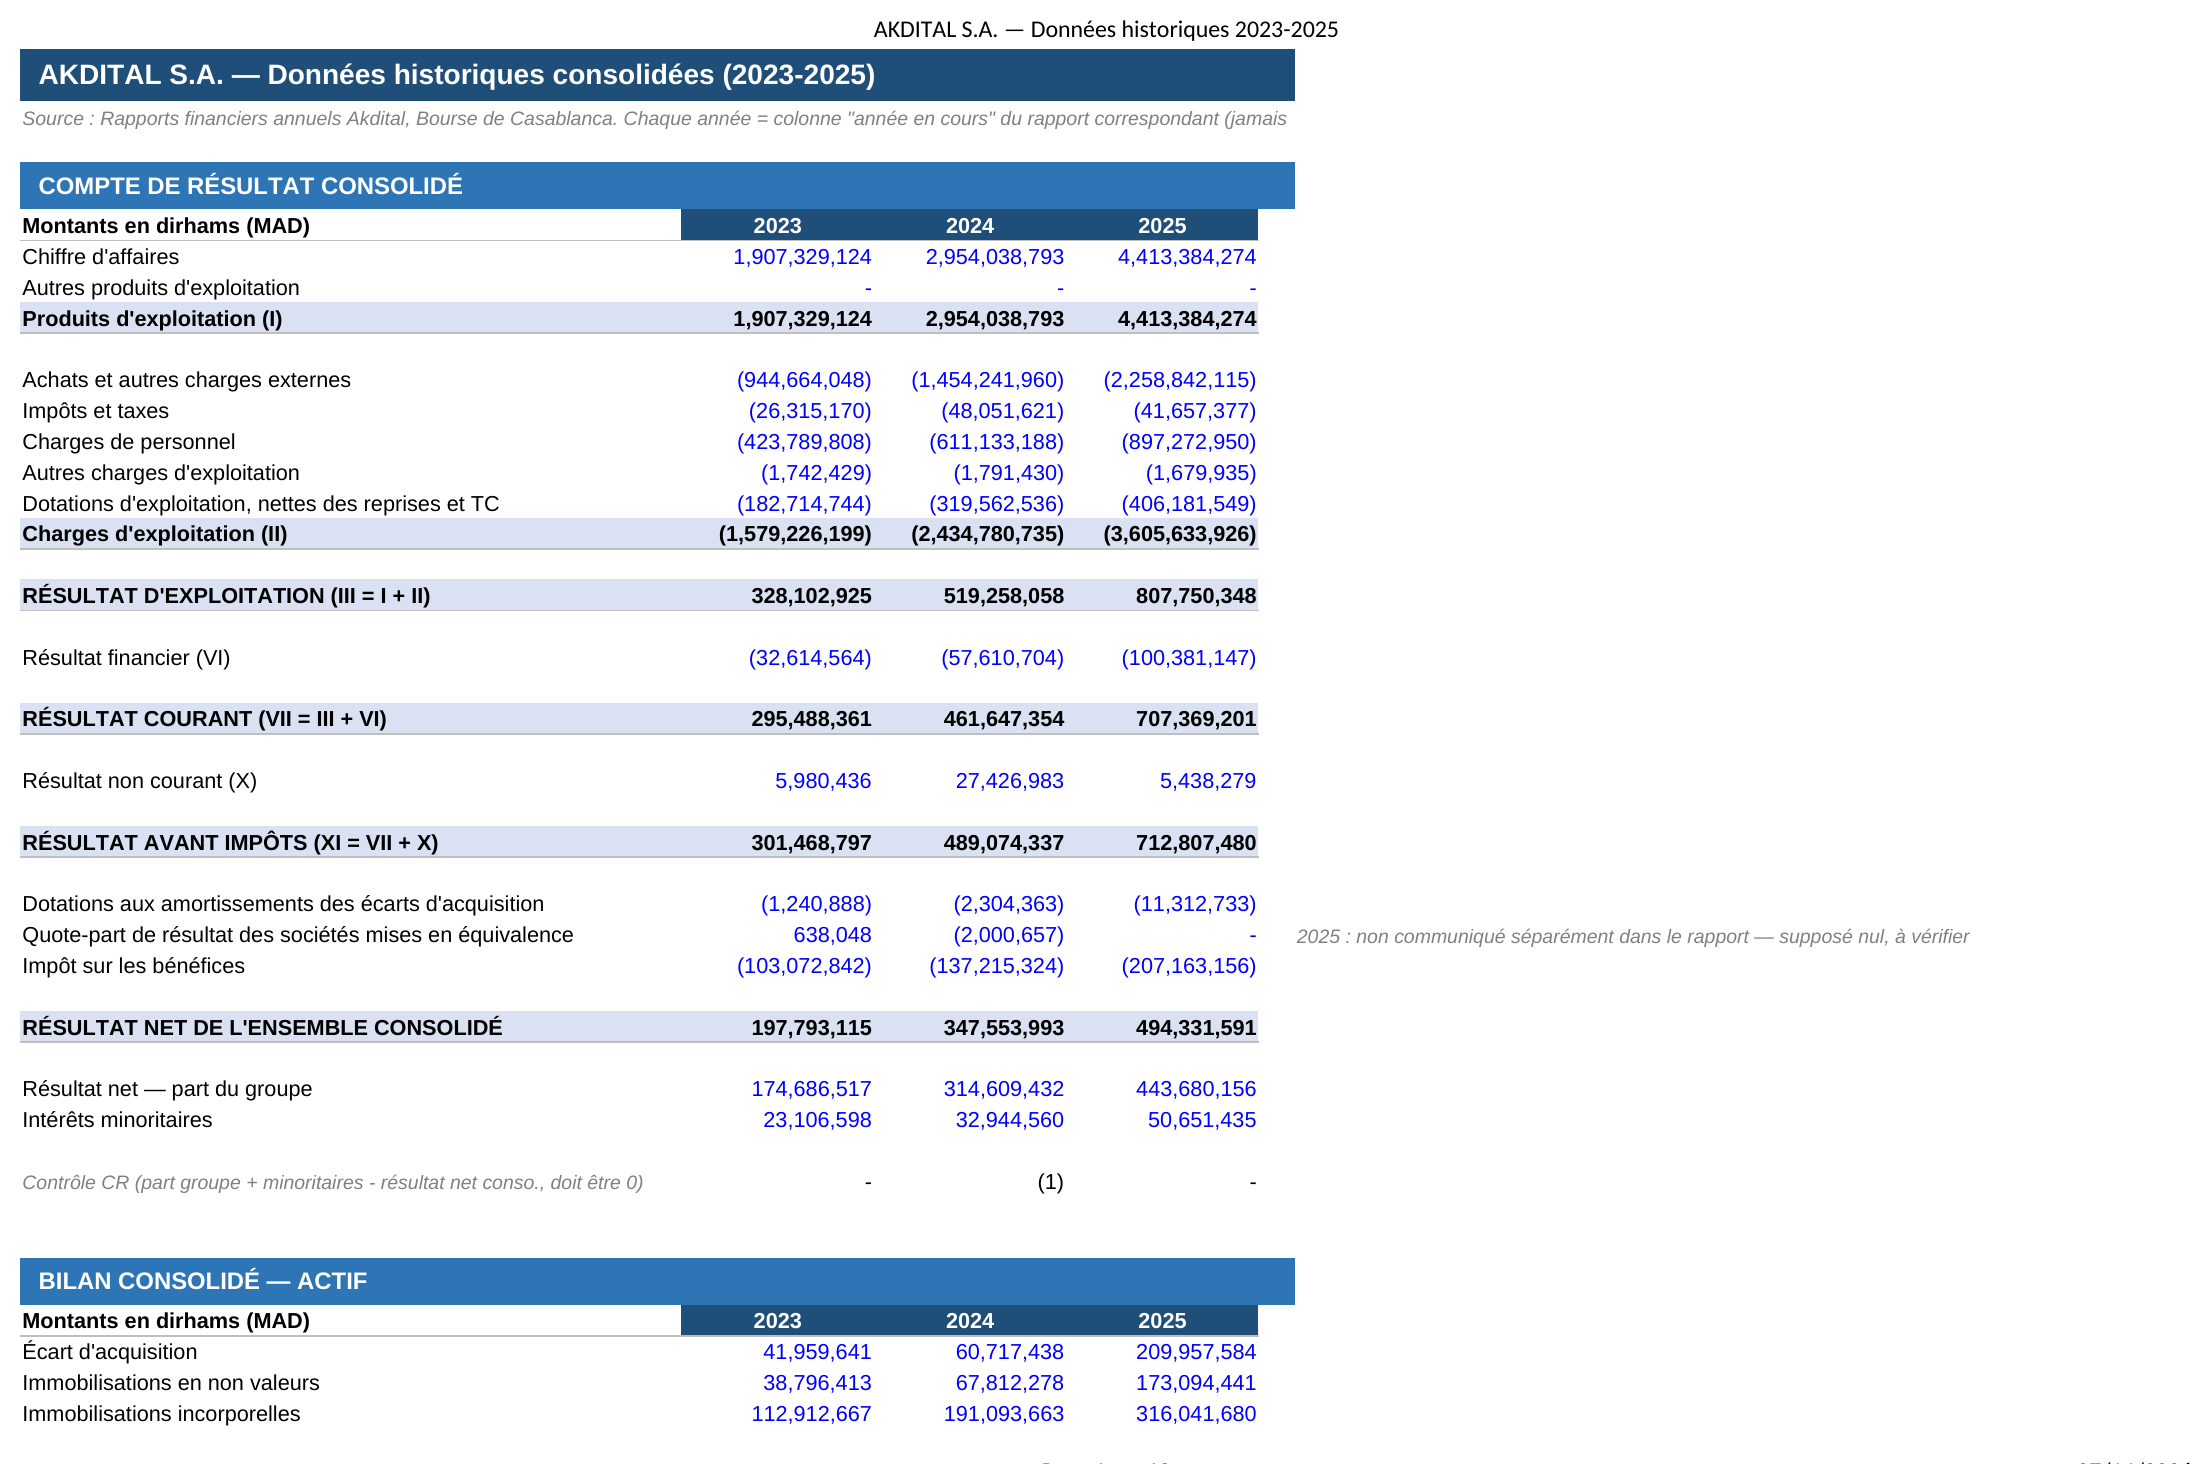This screenshot has width=2210, height=1484.
Task: Select the 2025 Immobilisations incorporelles value
Action: click(1195, 1414)
